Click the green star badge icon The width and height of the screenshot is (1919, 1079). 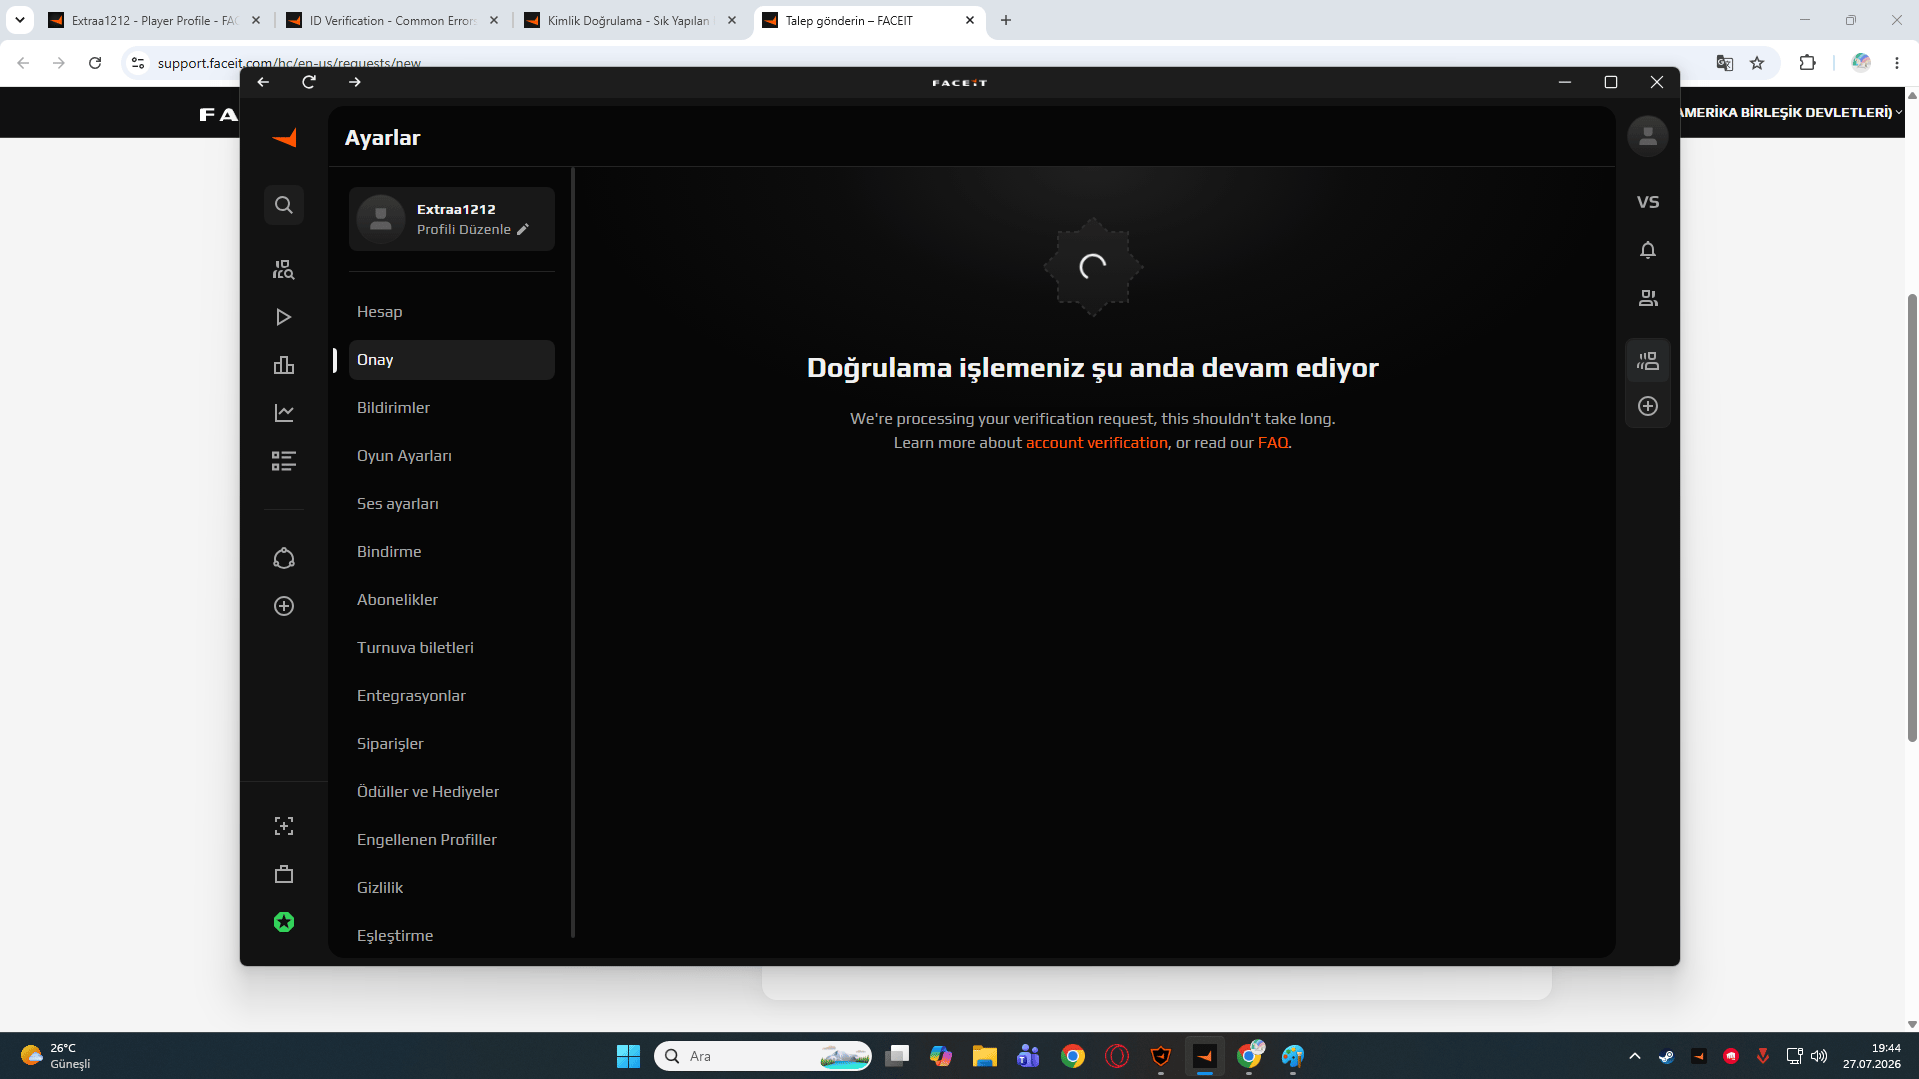pyautogui.click(x=284, y=922)
